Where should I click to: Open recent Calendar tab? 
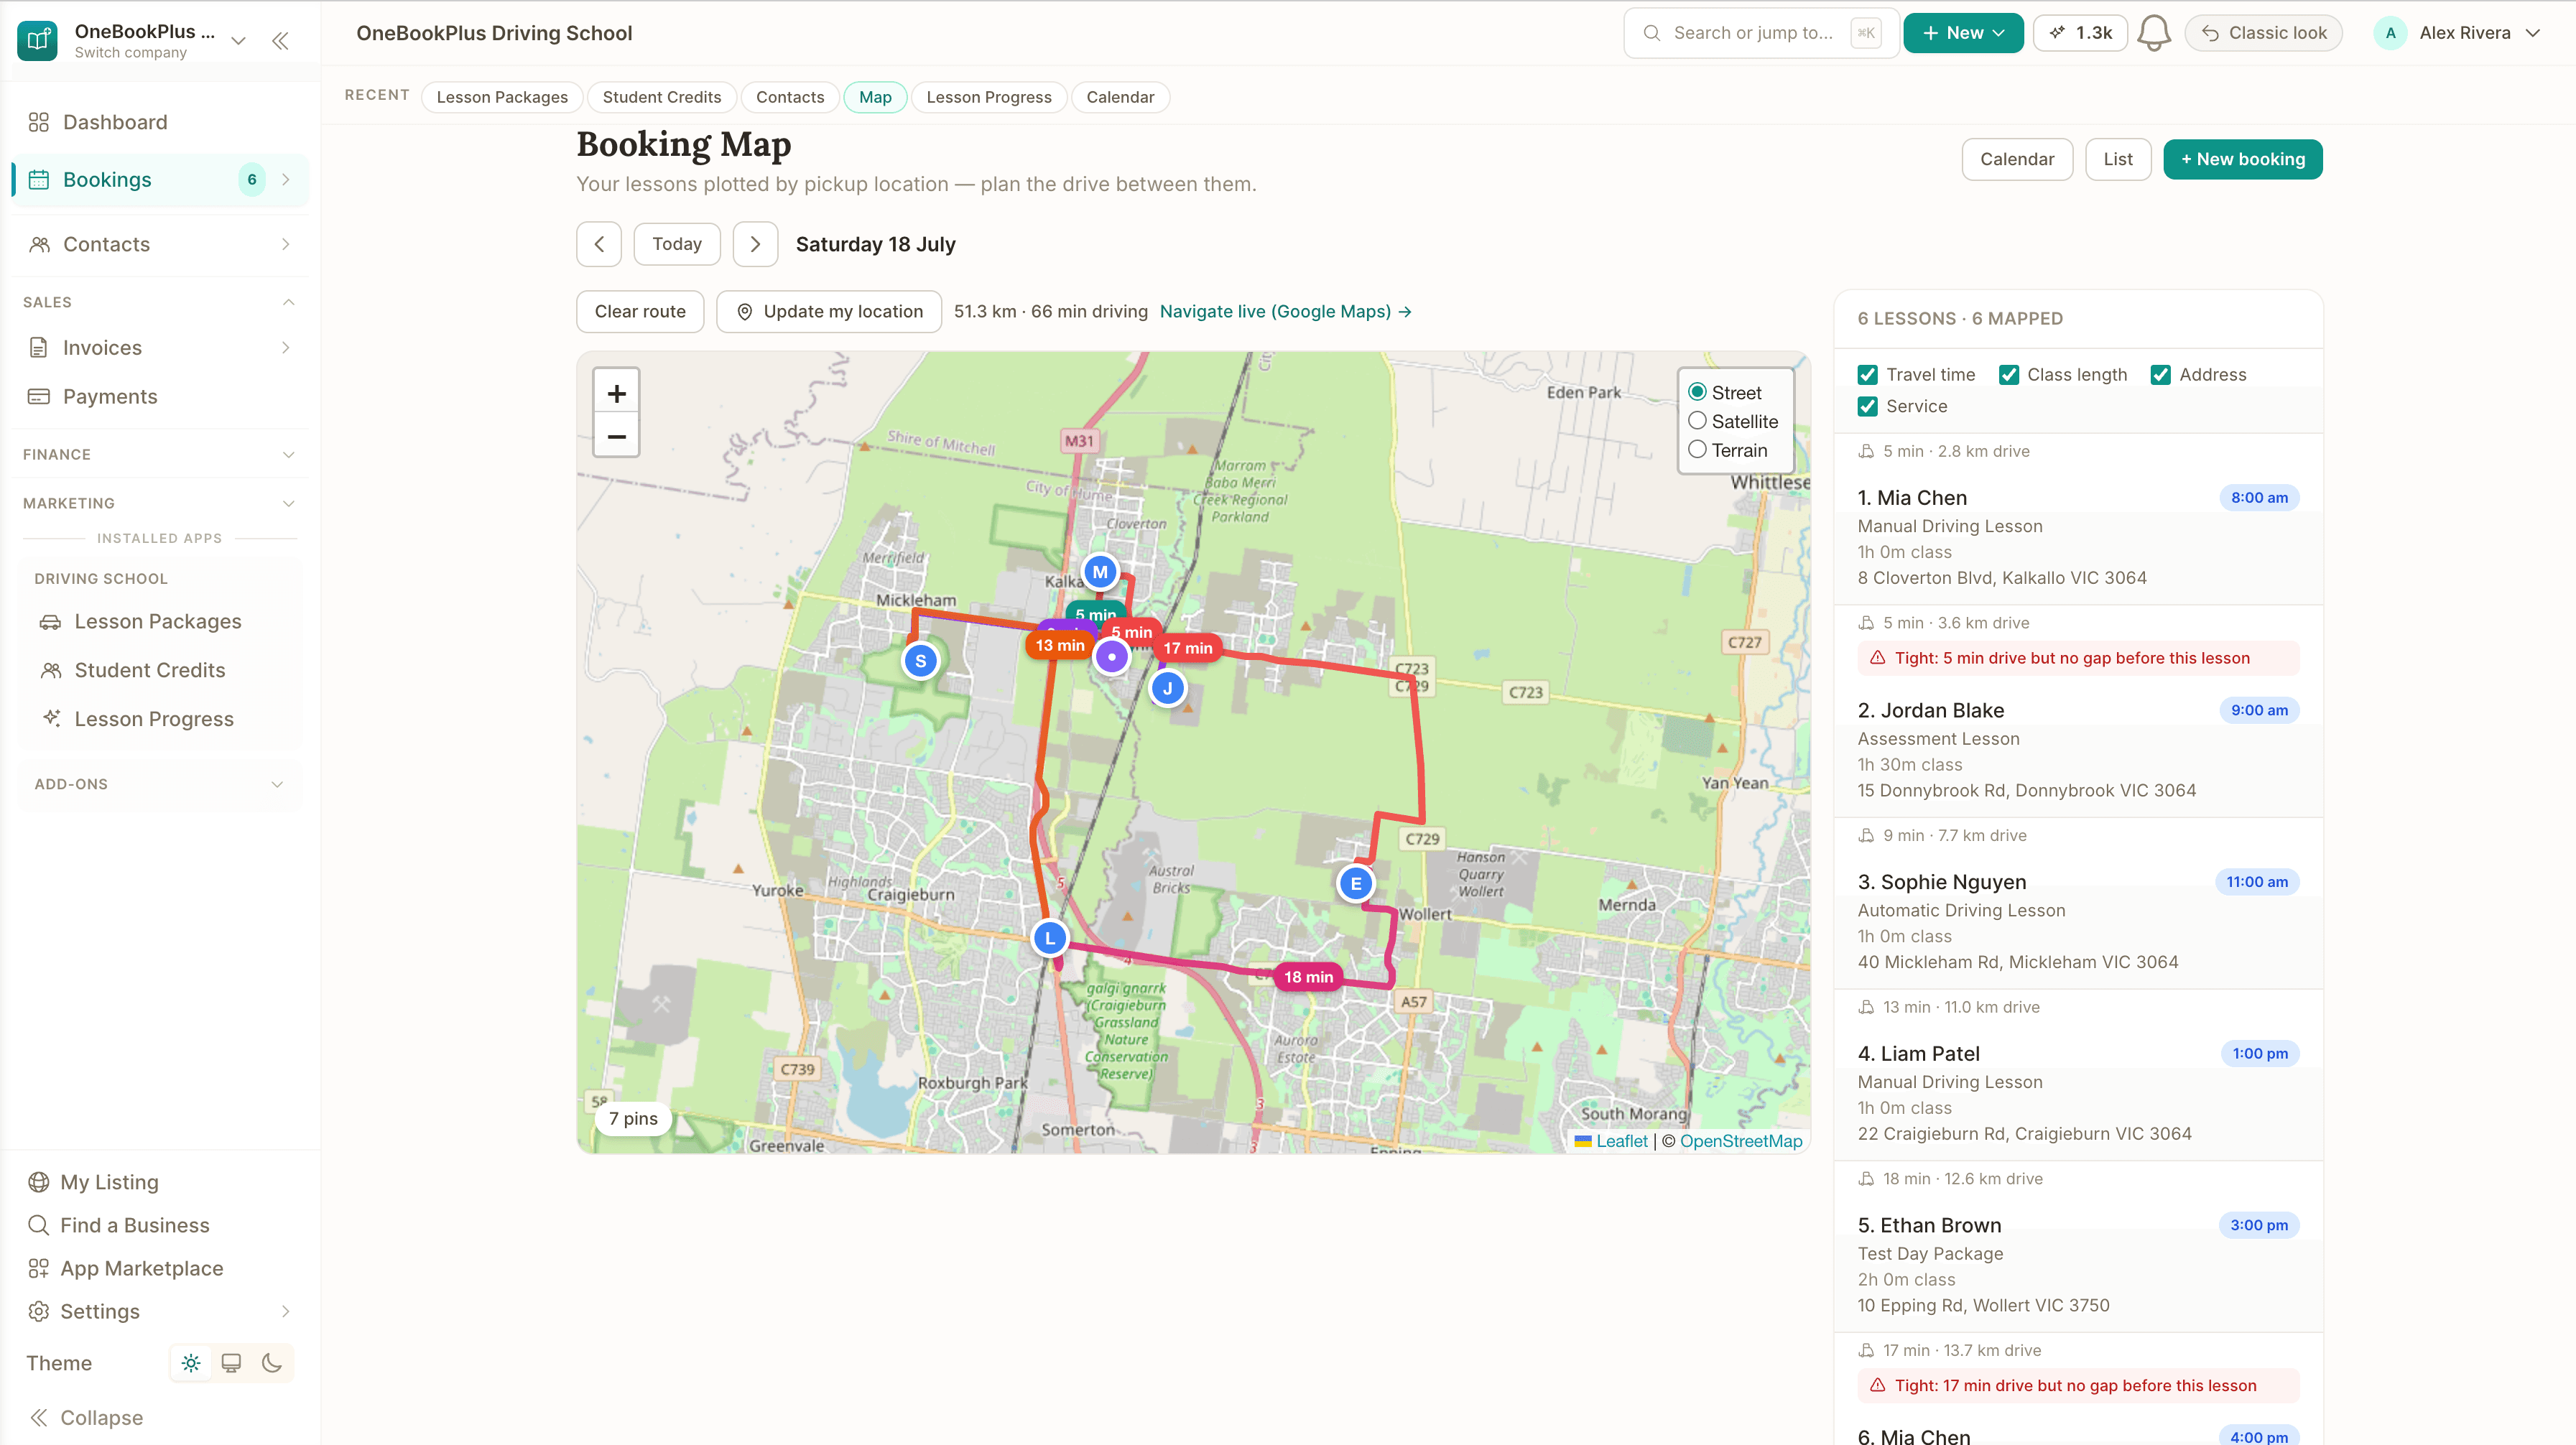tap(1120, 97)
